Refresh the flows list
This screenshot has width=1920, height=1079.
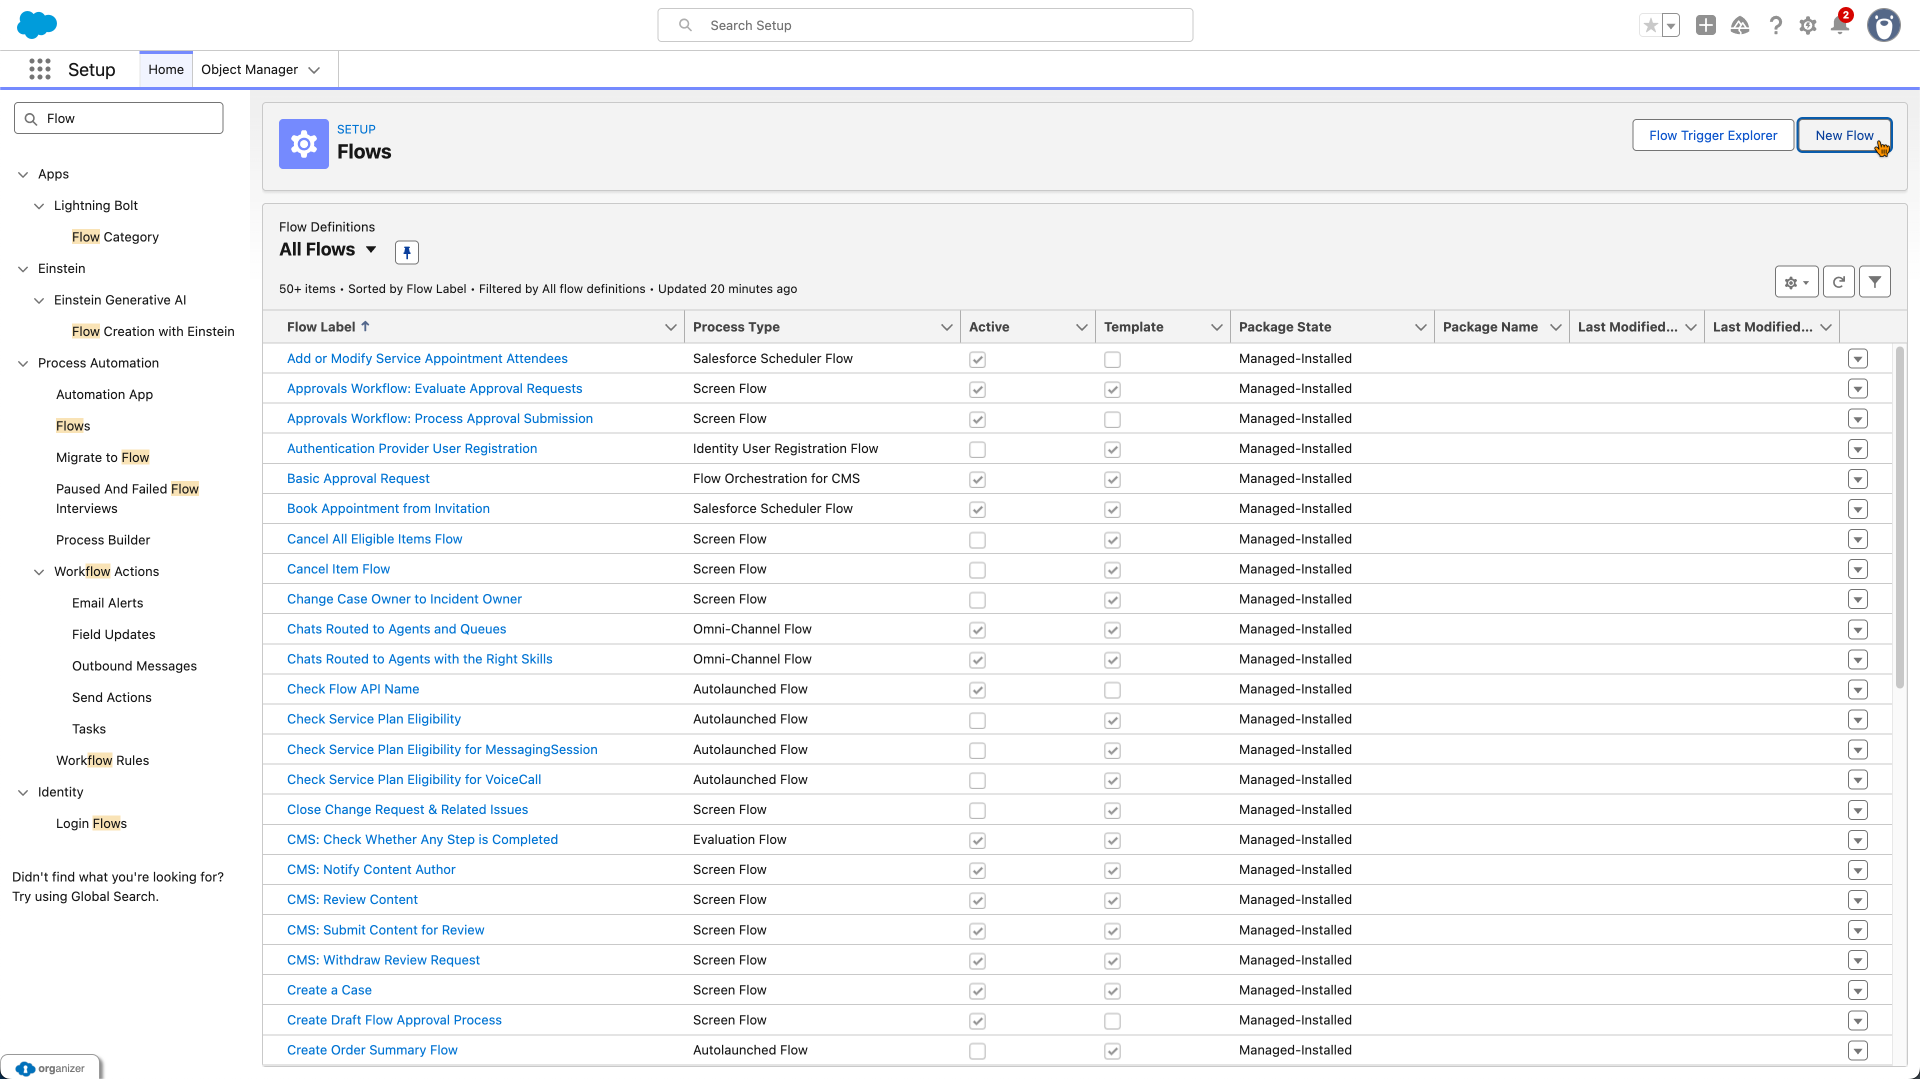1838,282
